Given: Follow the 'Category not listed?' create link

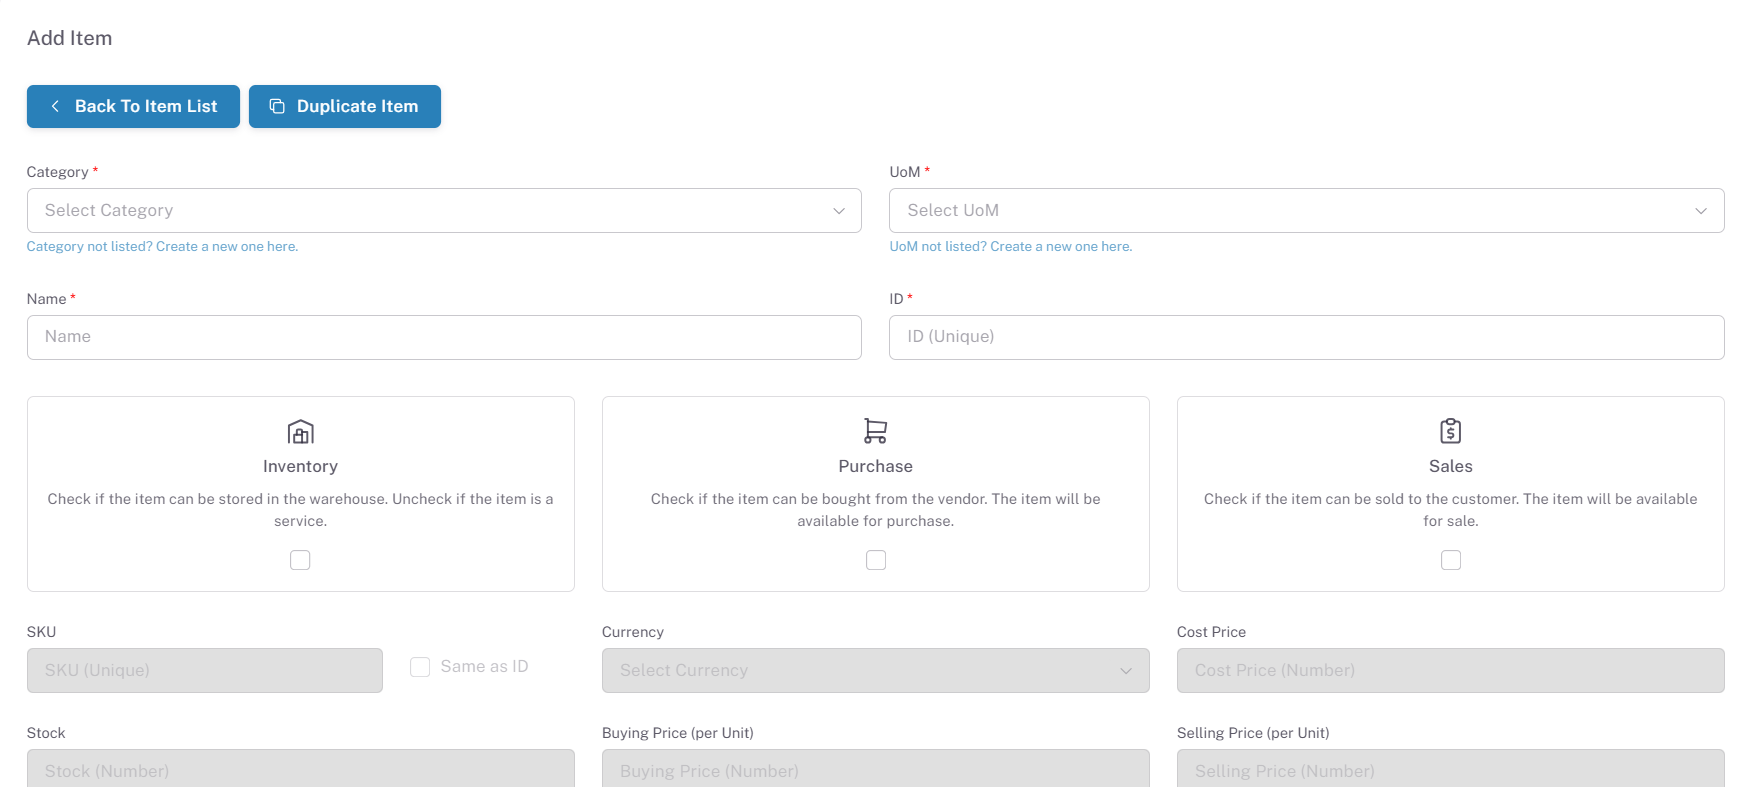Looking at the screenshot, I should [162, 247].
